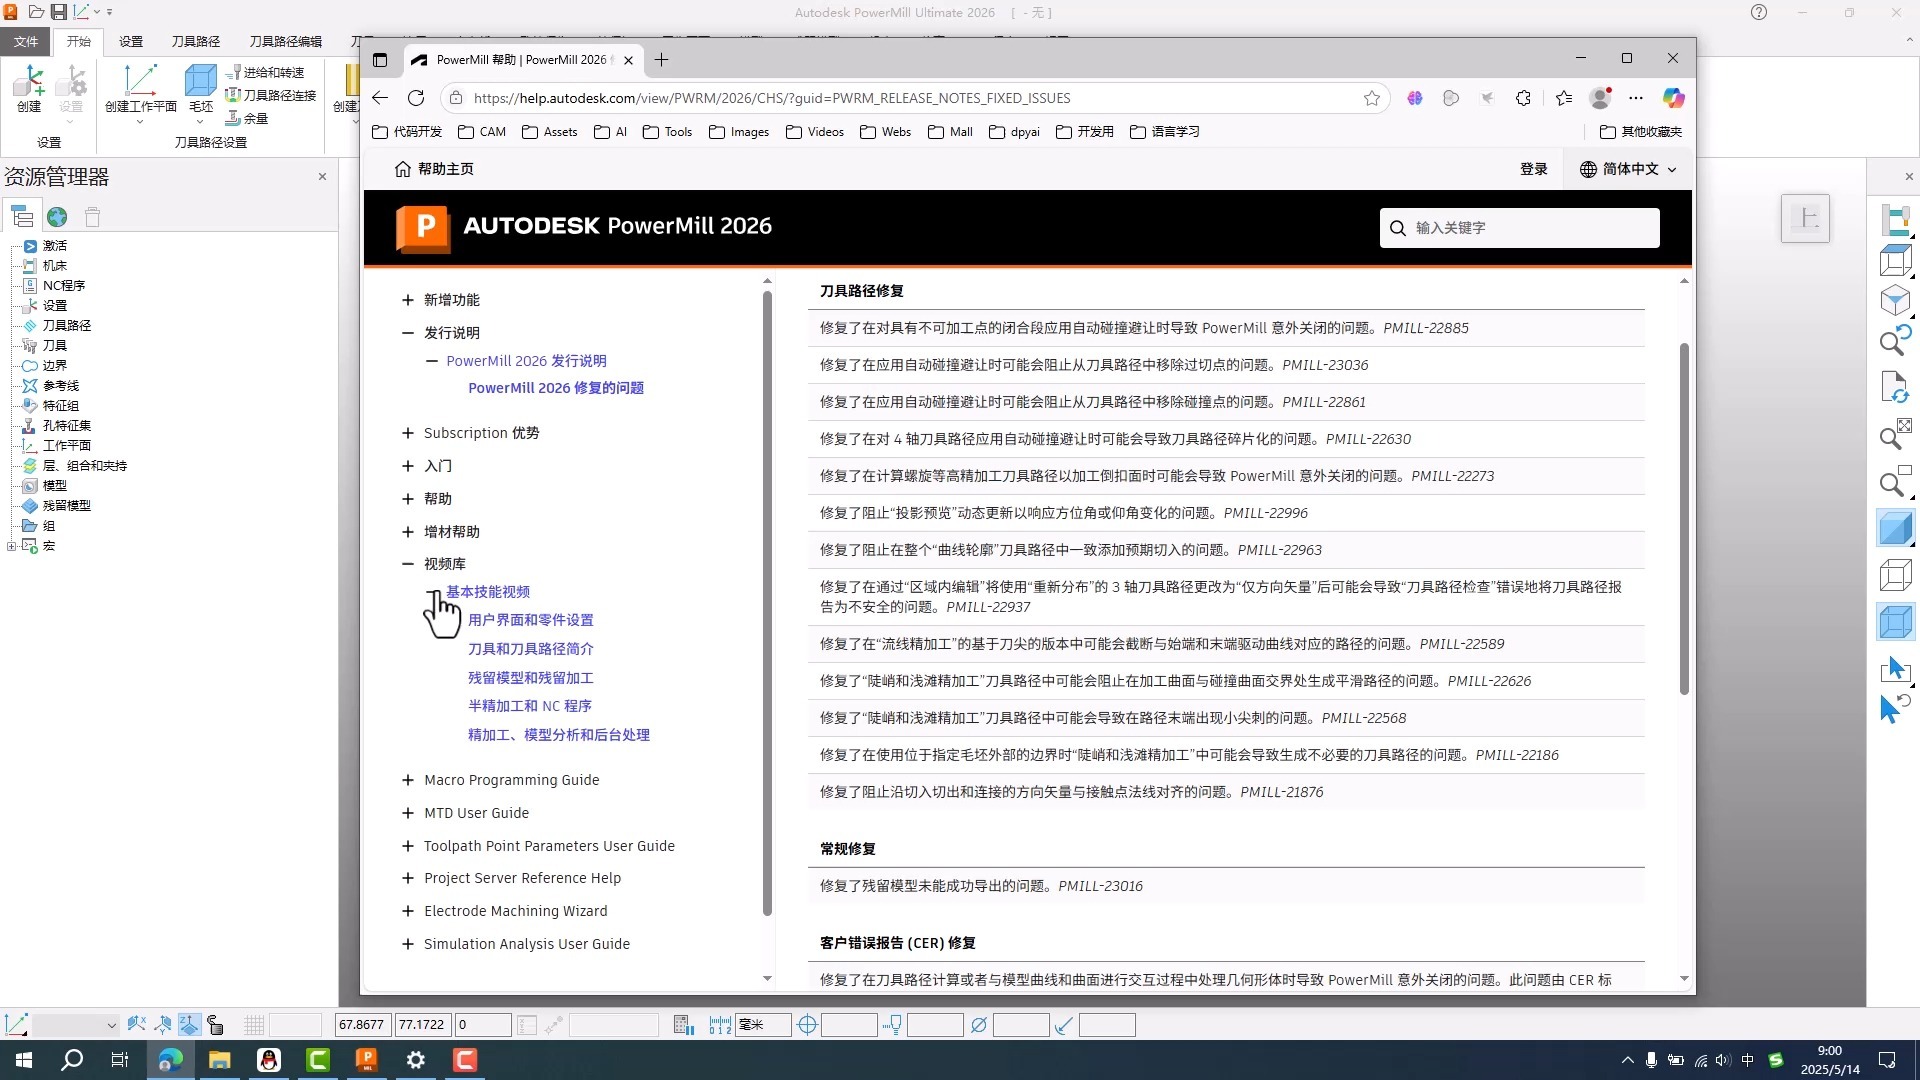Collapse 发行说明 section
1920x1080 pixels.
coord(407,333)
